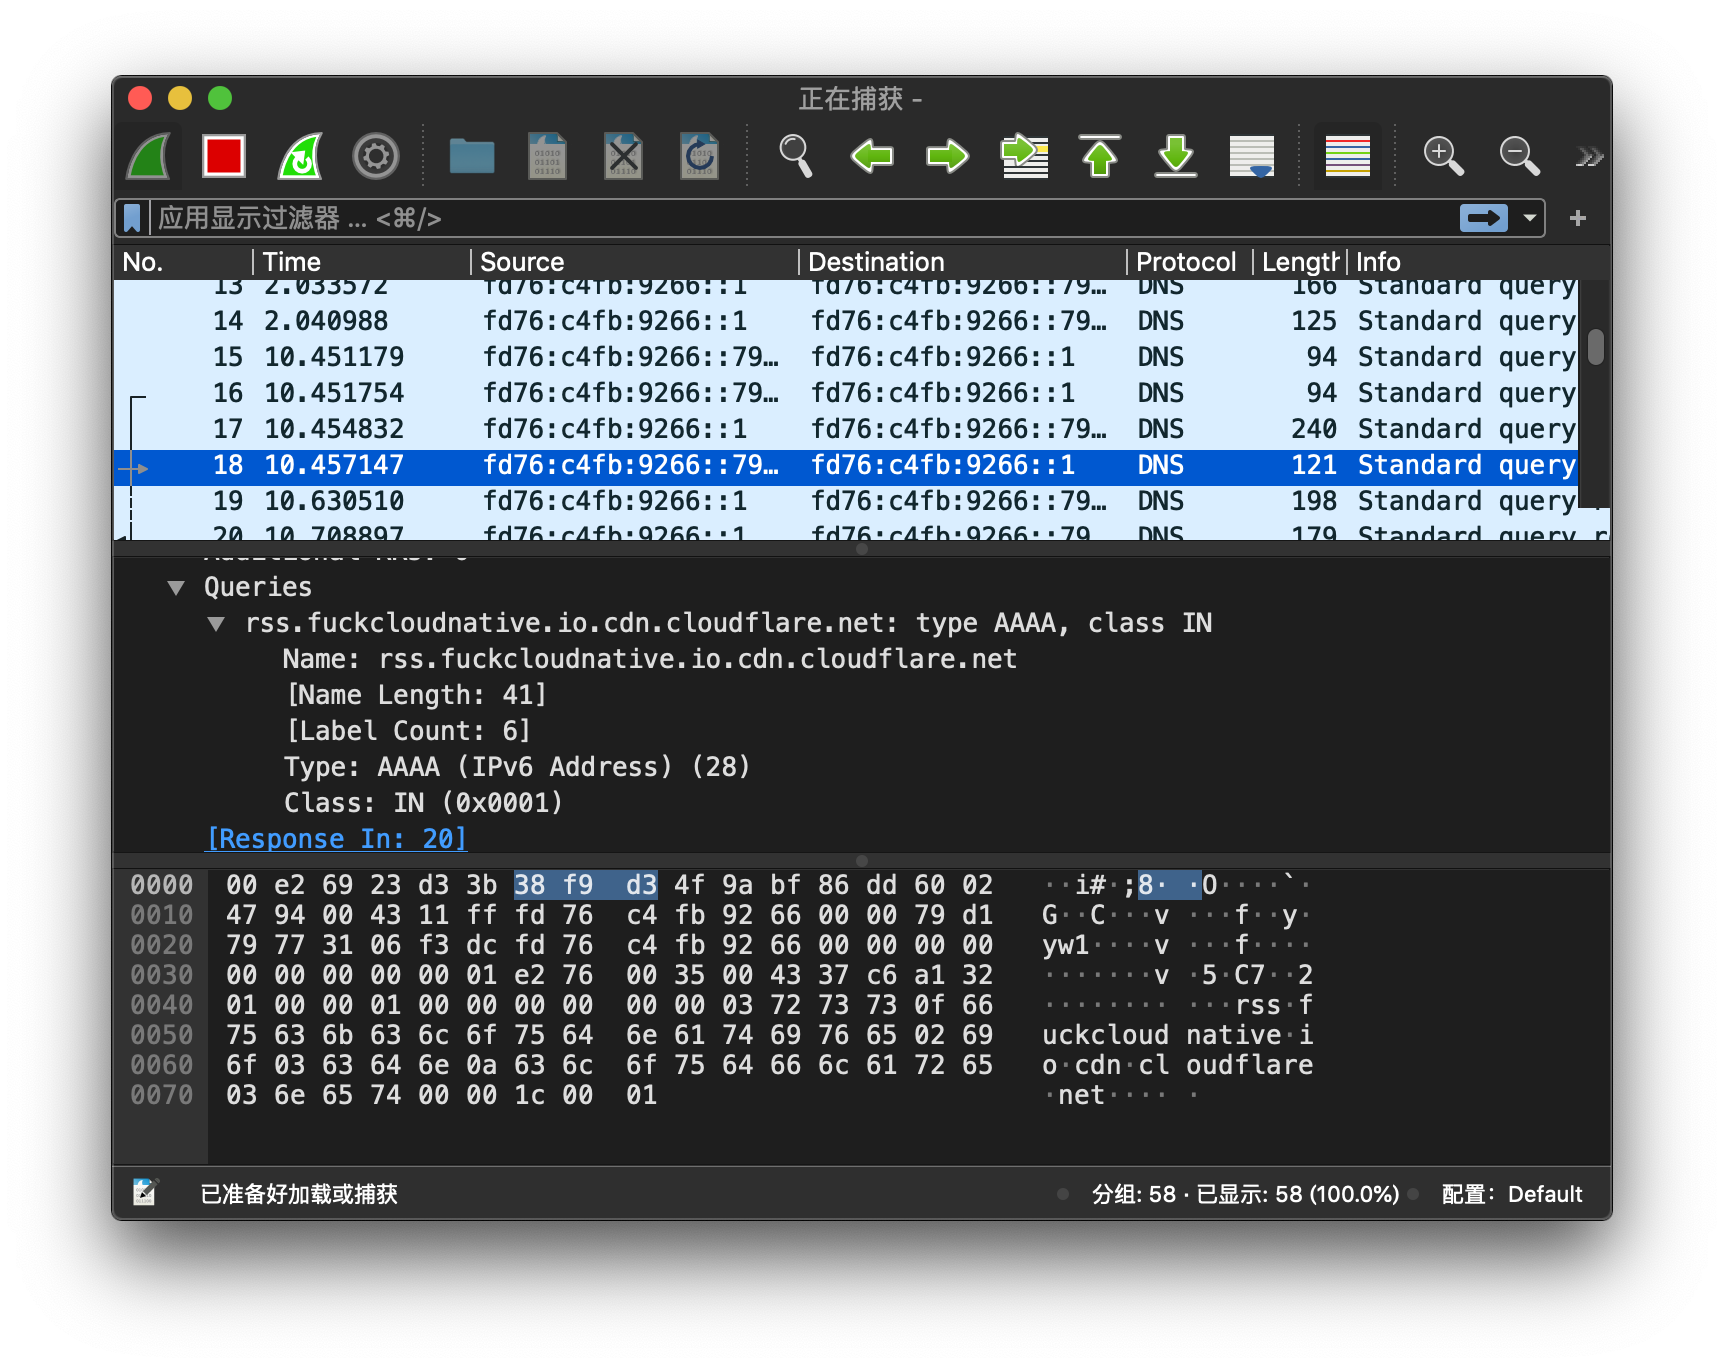Restart the current capture

click(298, 156)
